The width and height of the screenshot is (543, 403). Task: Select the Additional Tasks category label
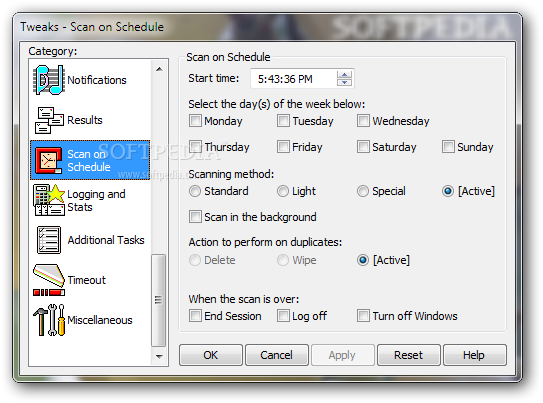tap(106, 240)
